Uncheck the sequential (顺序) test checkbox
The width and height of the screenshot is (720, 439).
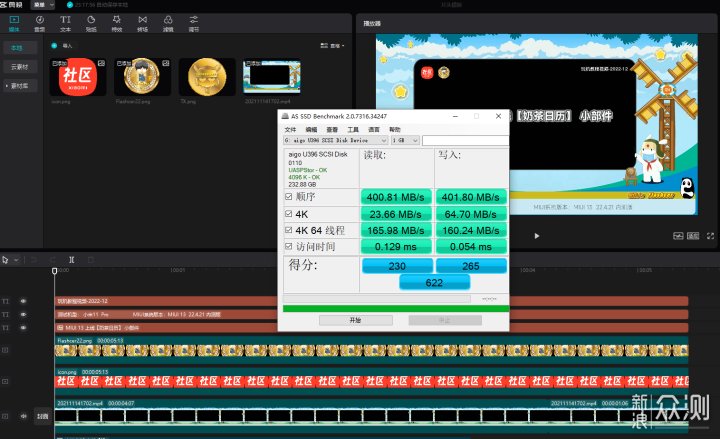point(288,197)
